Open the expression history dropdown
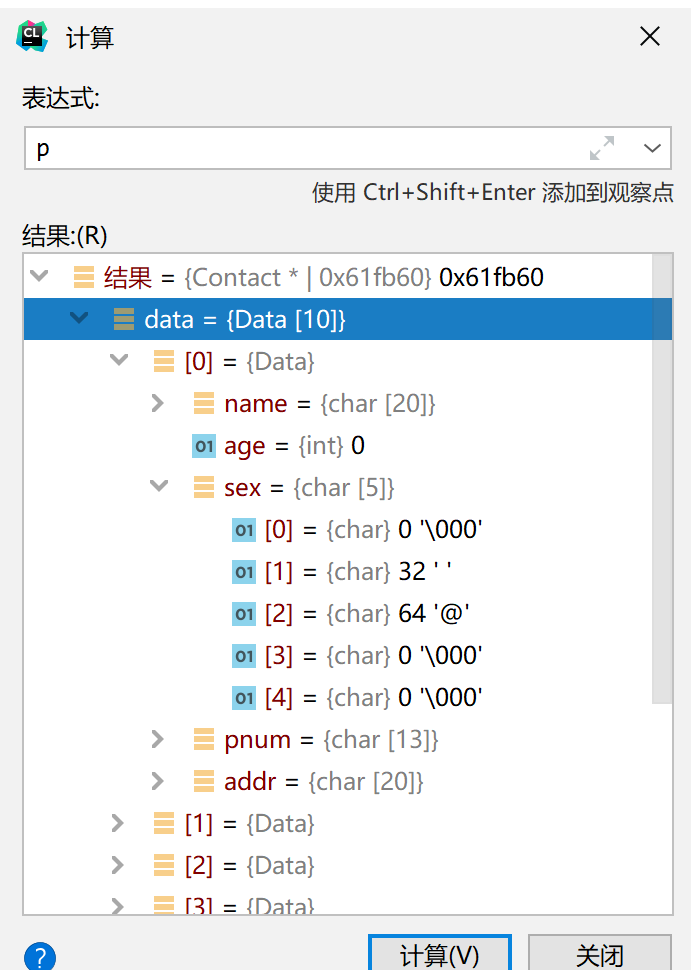 [x=653, y=147]
